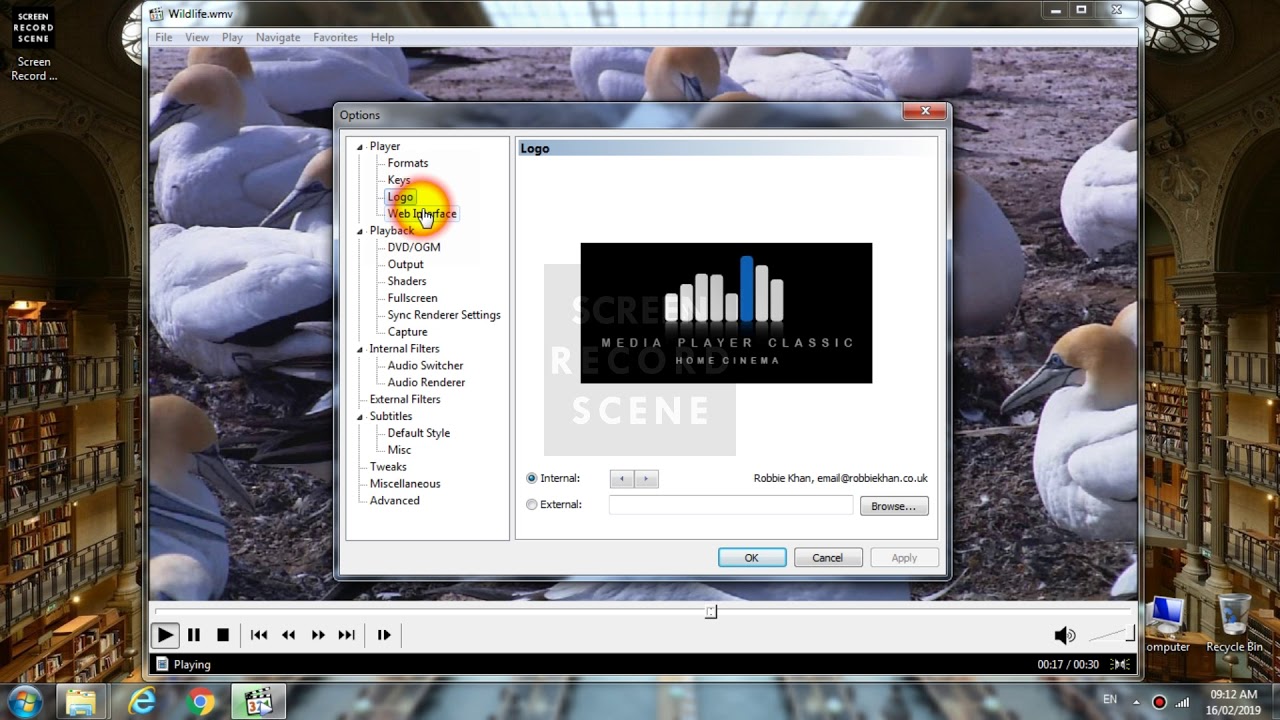Image resolution: width=1280 pixels, height=720 pixels.
Task: Open File Explorer from taskbar
Action: coord(81,702)
